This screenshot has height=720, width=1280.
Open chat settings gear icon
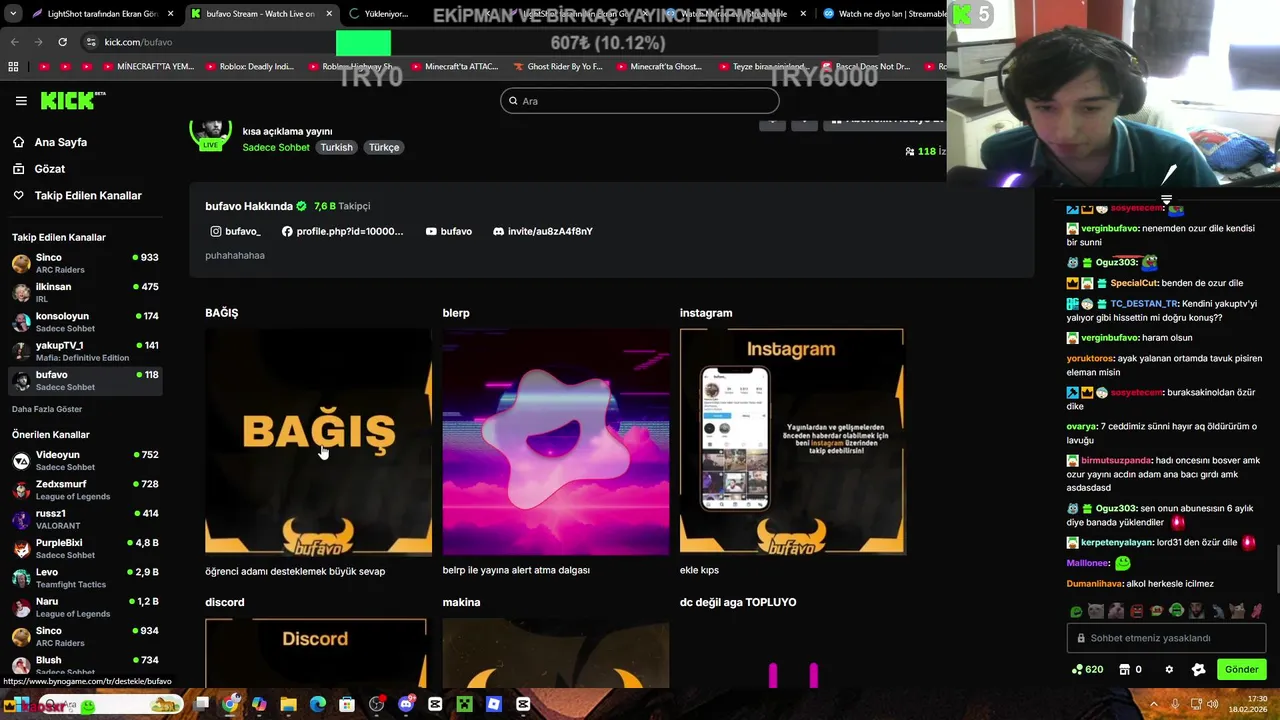1169,670
